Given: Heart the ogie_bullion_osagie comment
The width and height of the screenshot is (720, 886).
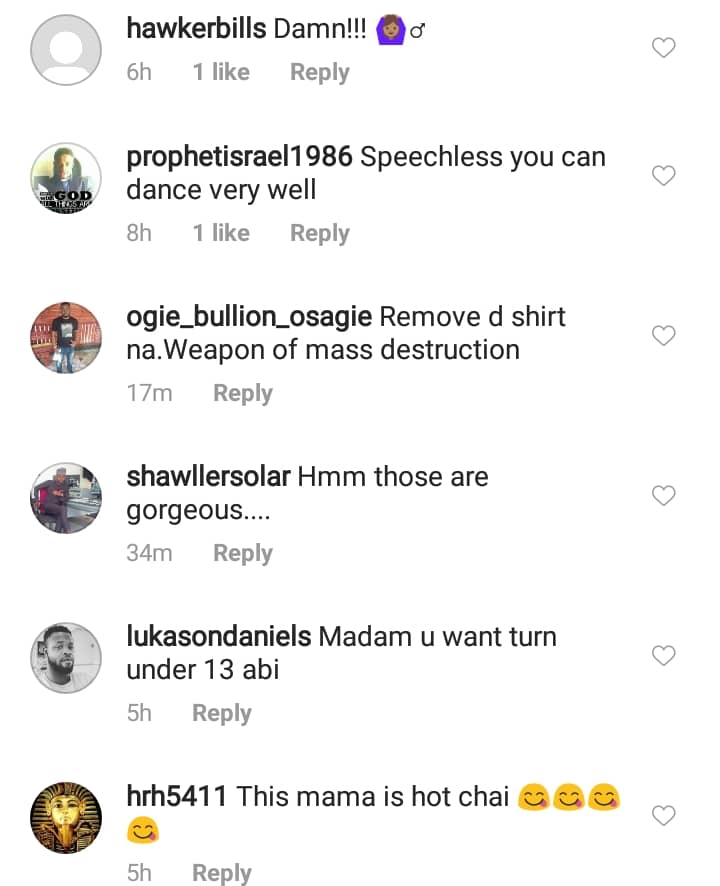Looking at the screenshot, I should tap(664, 336).
